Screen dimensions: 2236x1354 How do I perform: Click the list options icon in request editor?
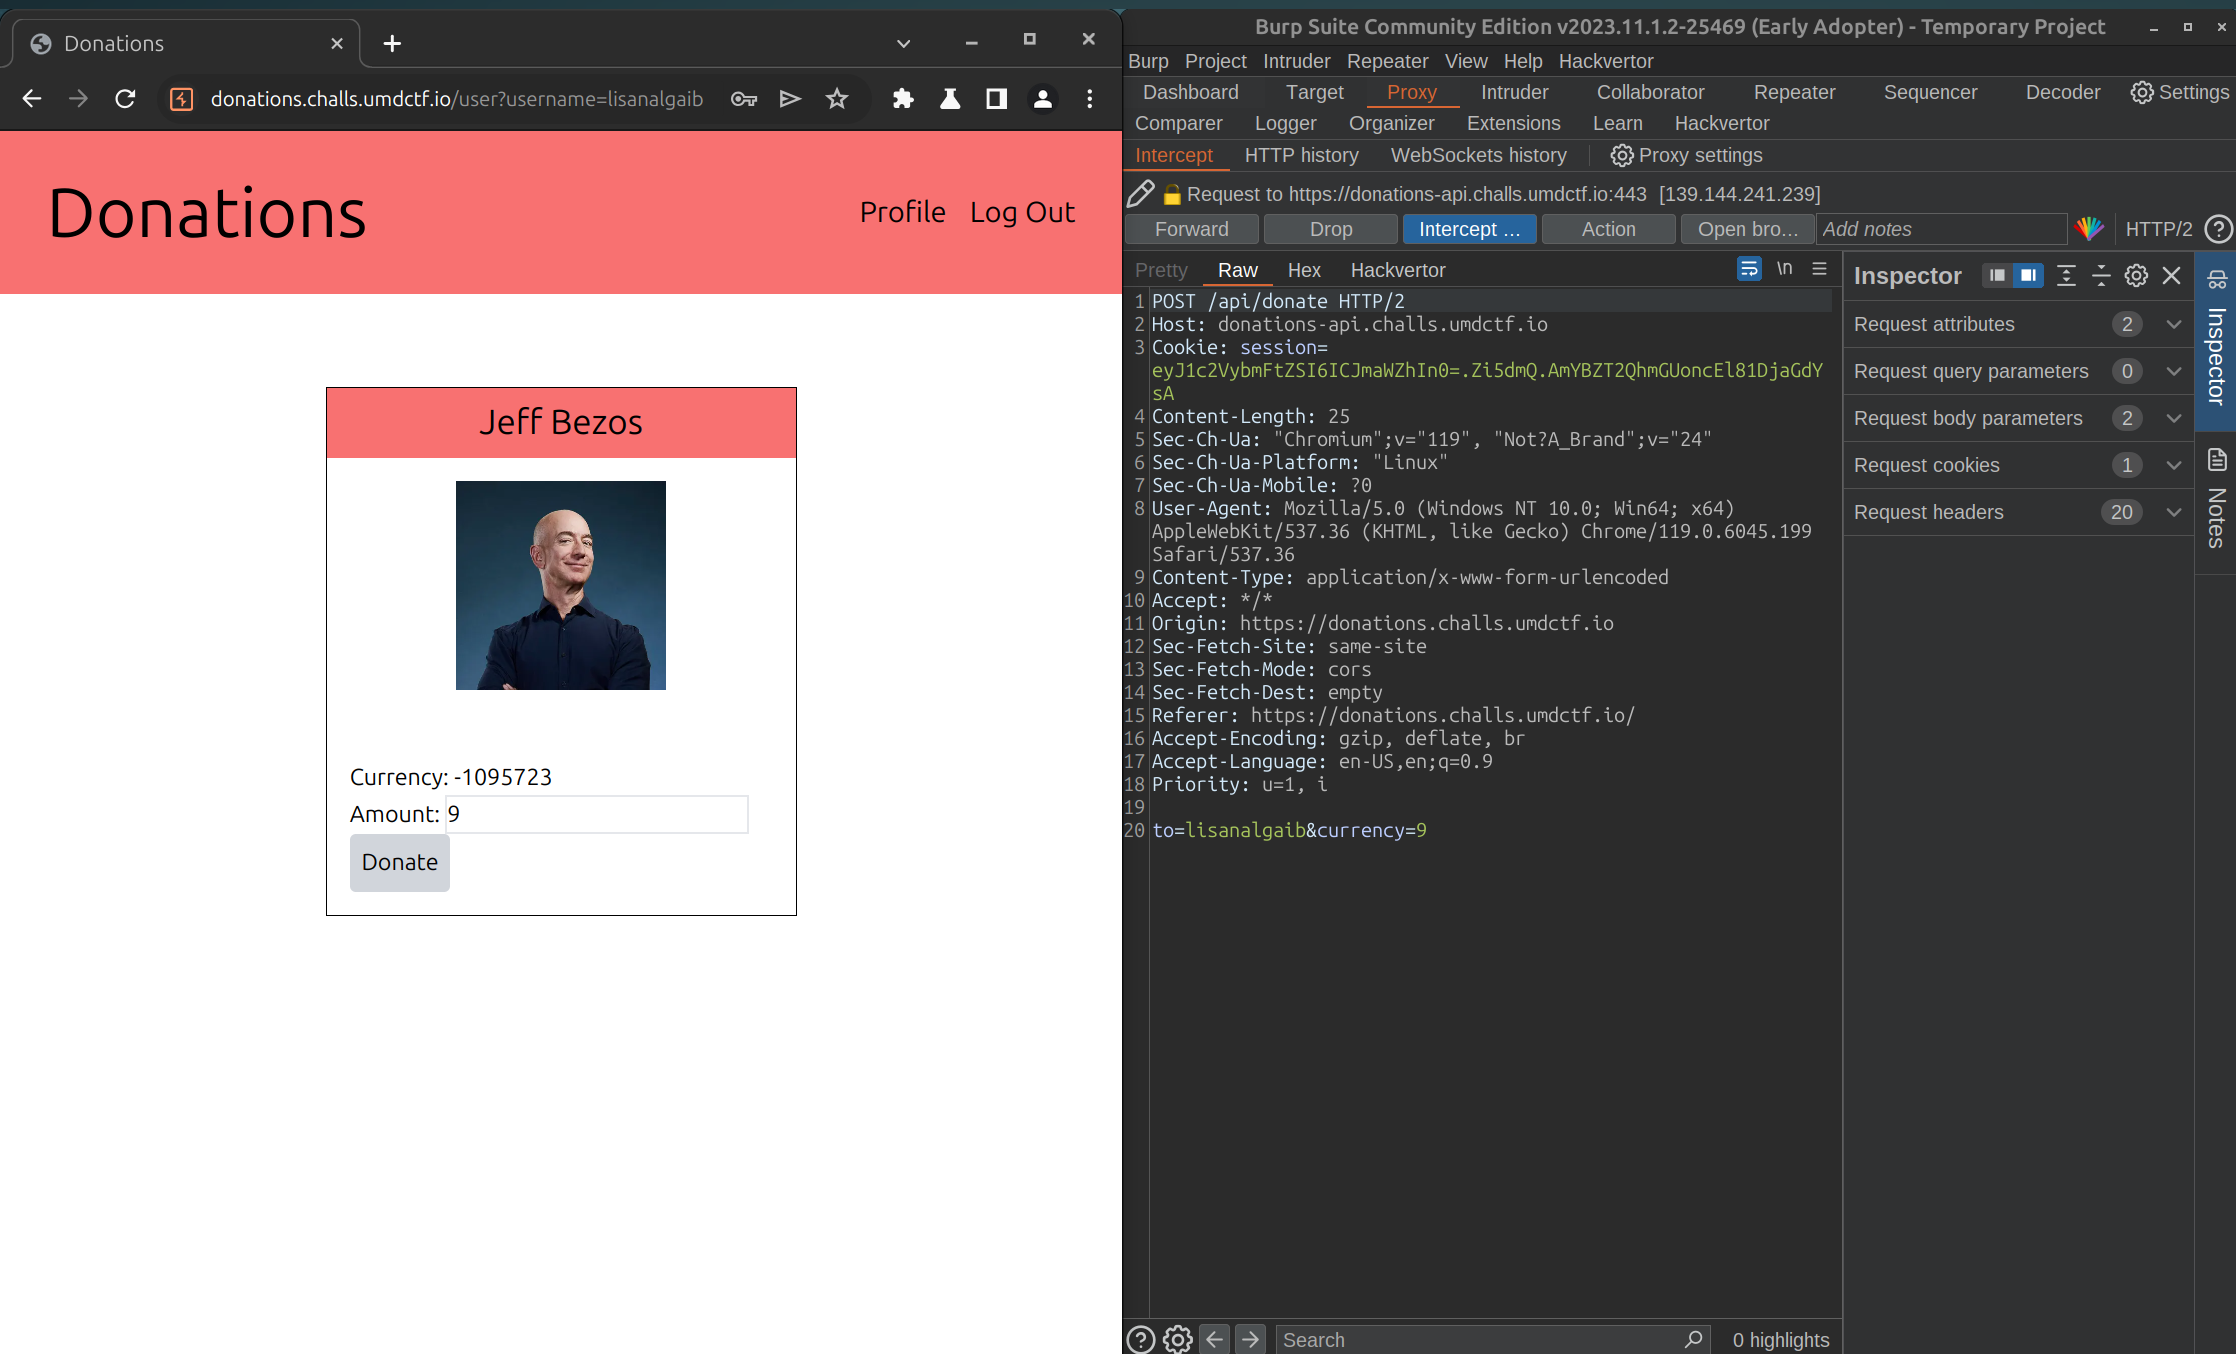click(1819, 269)
